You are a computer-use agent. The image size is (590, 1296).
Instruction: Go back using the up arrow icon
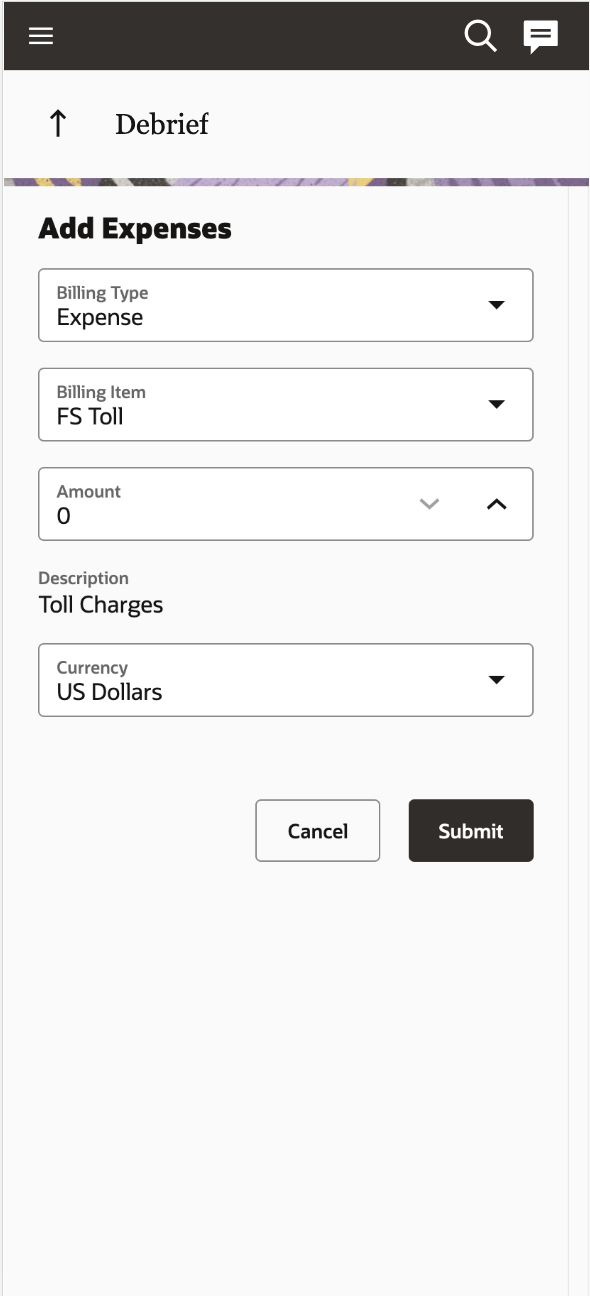58,124
